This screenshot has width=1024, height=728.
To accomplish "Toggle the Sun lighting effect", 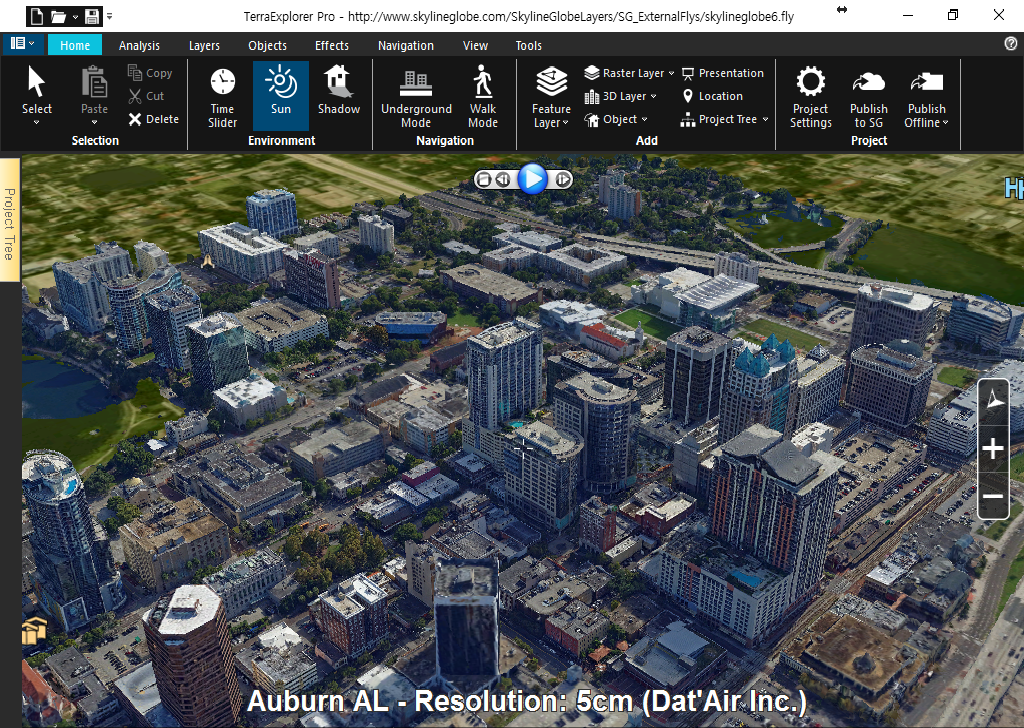I will 281,95.
